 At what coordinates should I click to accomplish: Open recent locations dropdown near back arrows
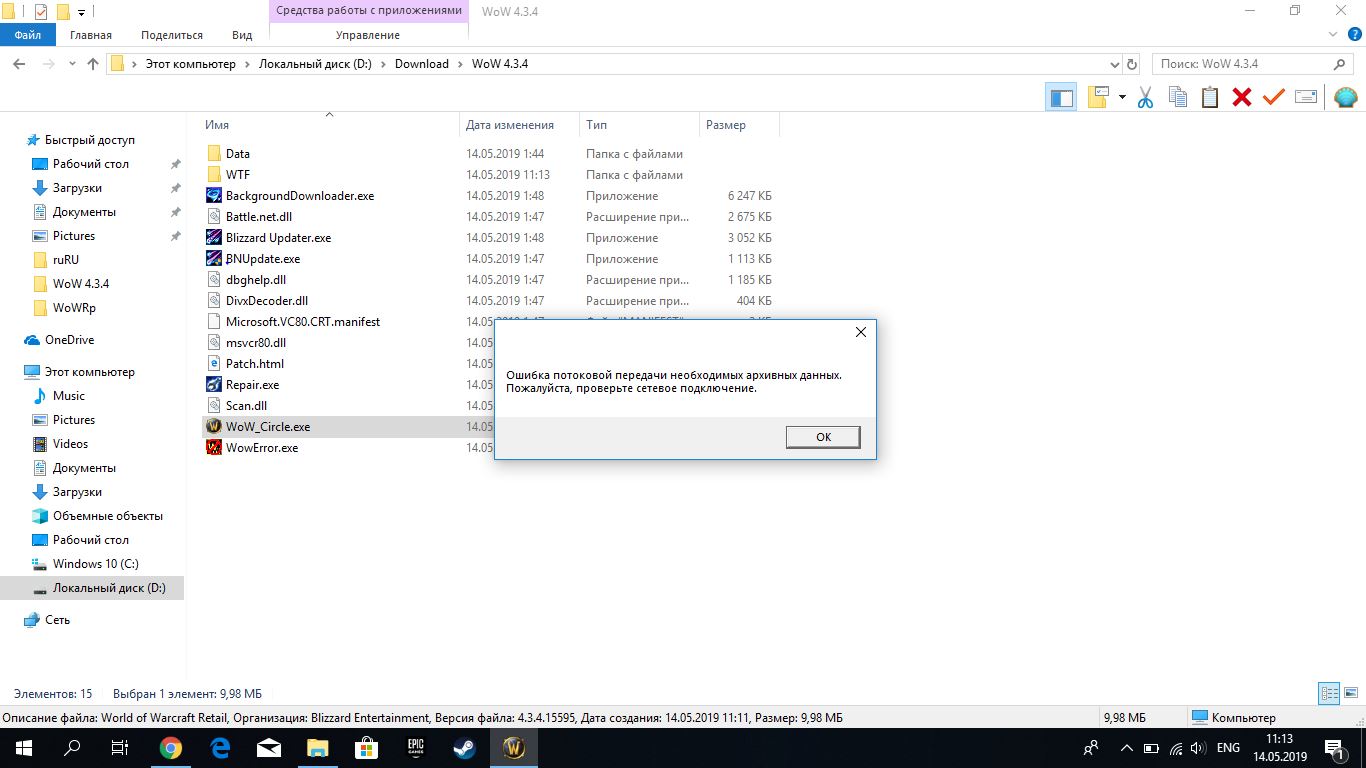coord(70,64)
